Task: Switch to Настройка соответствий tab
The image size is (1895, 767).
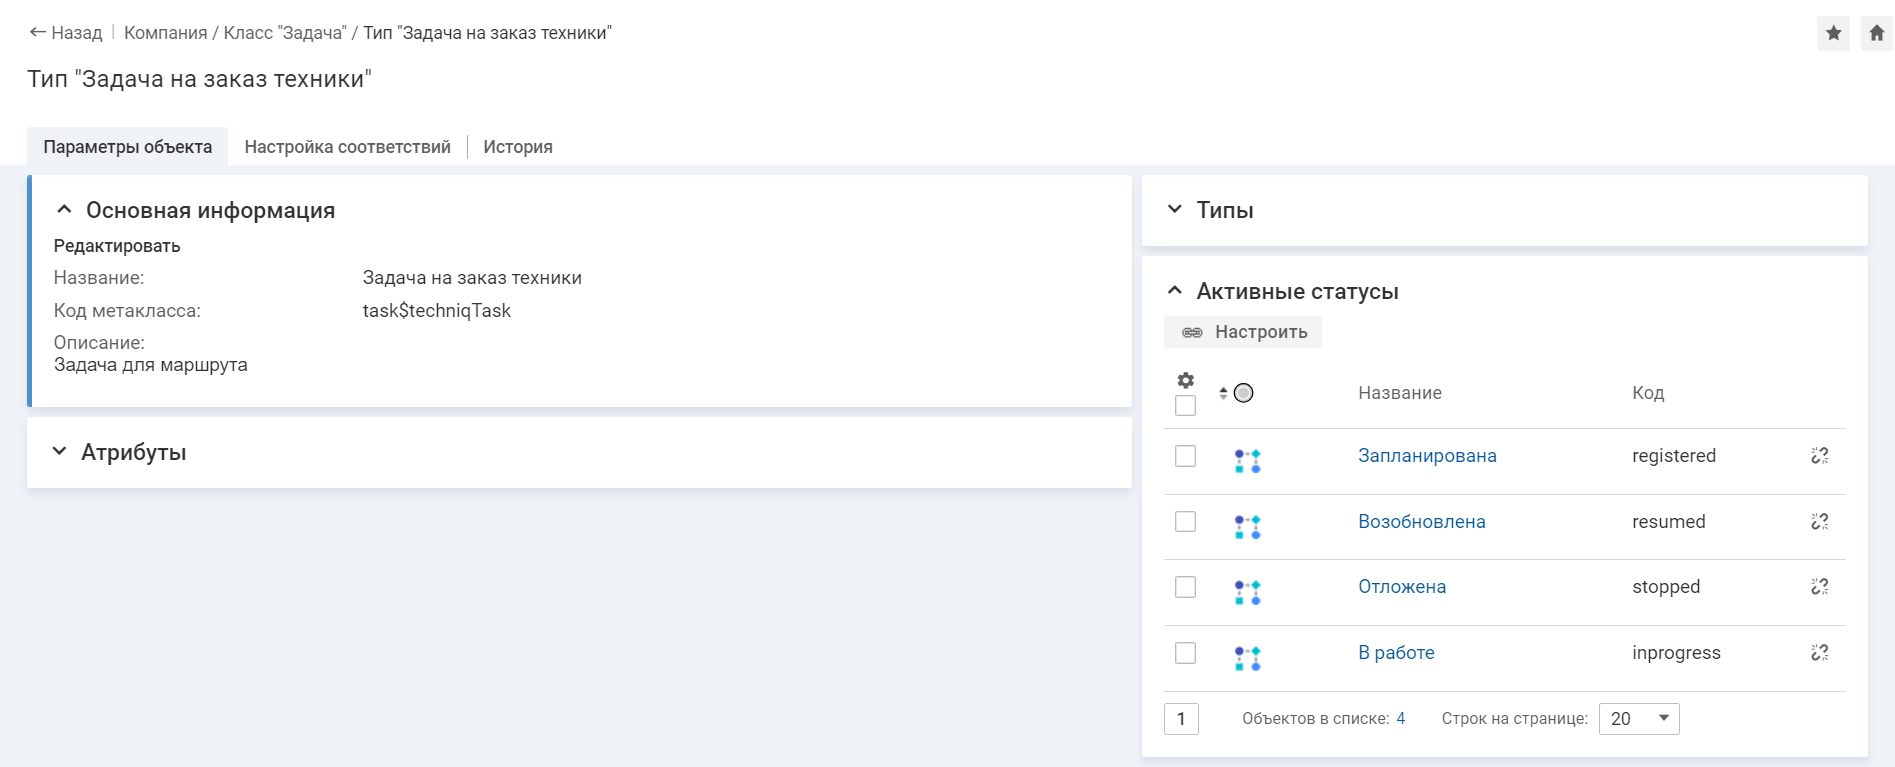Action: (347, 147)
